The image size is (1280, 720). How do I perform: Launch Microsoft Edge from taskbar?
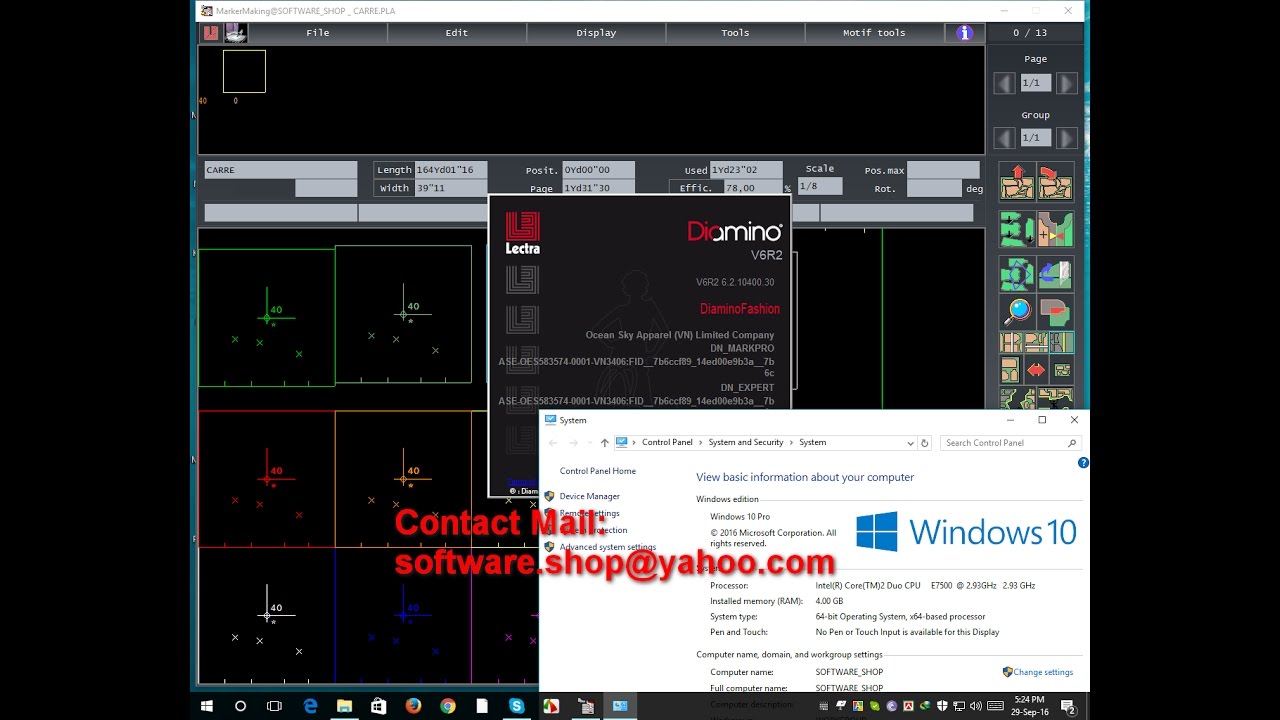(310, 706)
